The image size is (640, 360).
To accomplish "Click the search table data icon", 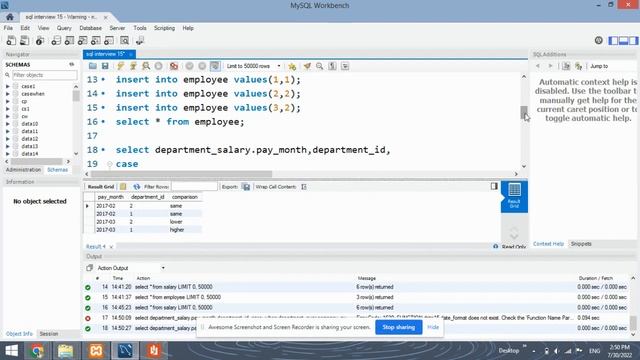I will (x=124, y=40).
